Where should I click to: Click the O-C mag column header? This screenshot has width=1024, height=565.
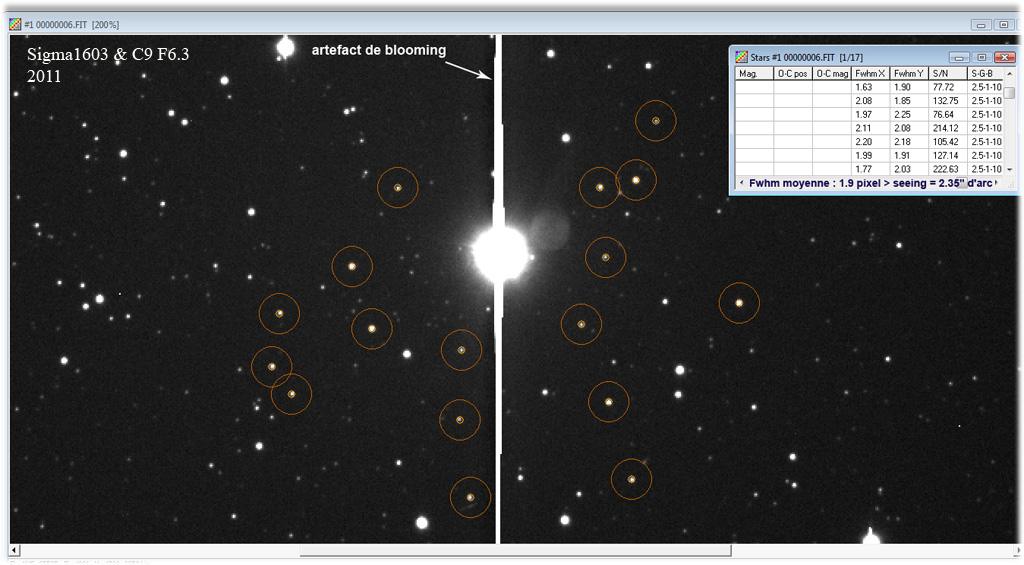click(x=832, y=73)
